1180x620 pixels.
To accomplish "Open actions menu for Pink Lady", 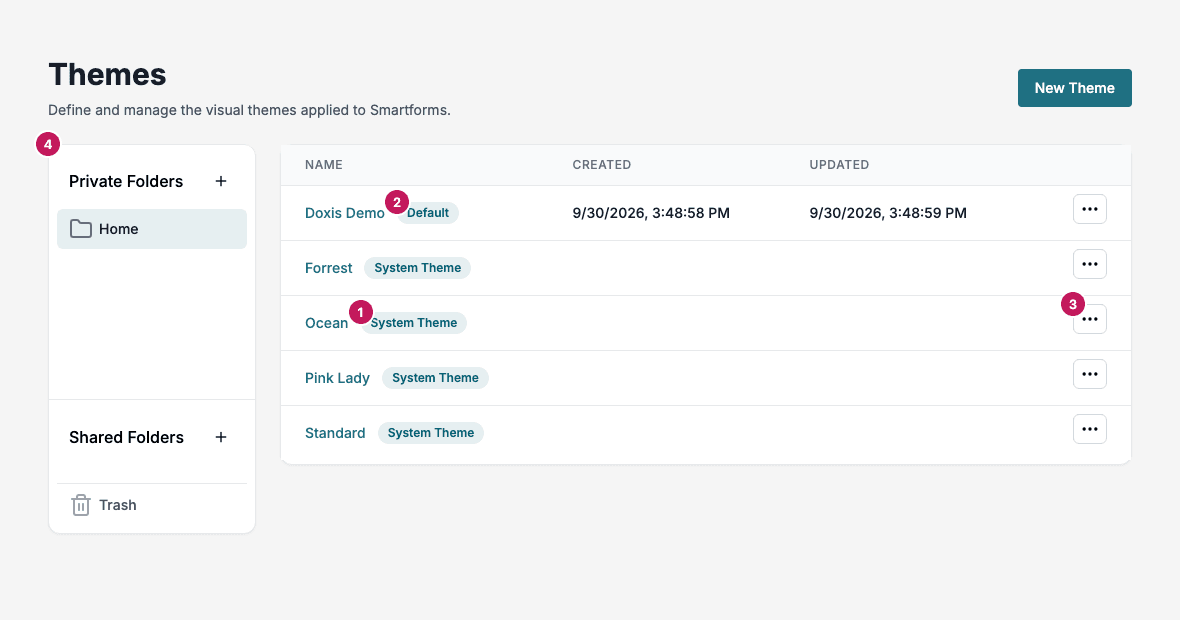I will tap(1090, 374).
